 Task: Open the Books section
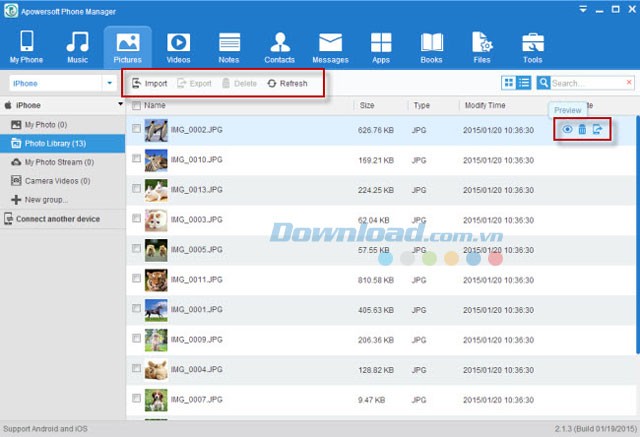(431, 47)
